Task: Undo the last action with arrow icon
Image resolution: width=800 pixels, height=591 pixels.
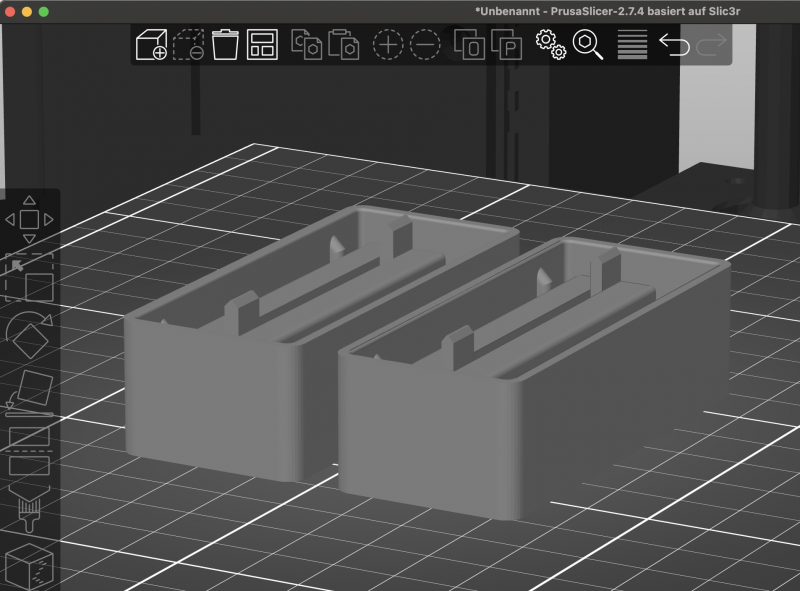Action: coord(675,45)
